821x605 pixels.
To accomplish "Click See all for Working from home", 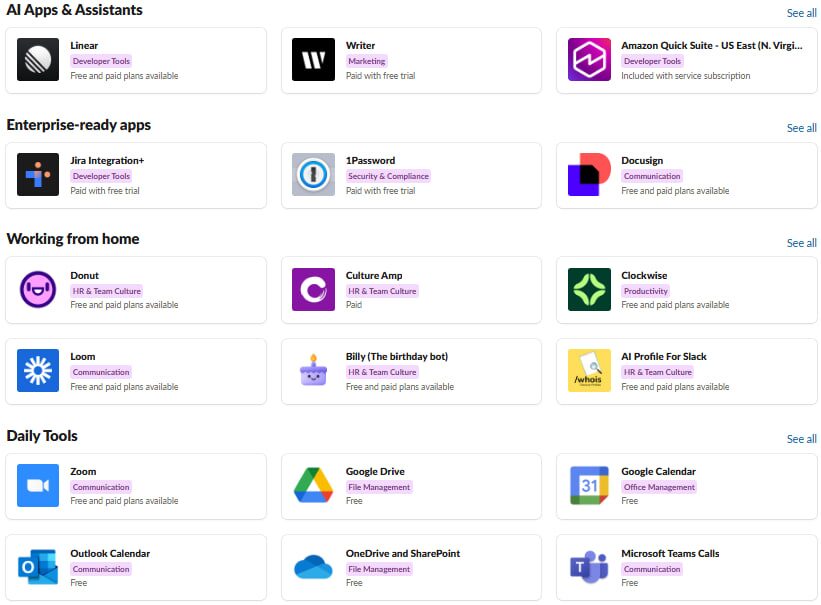I will pyautogui.click(x=801, y=243).
